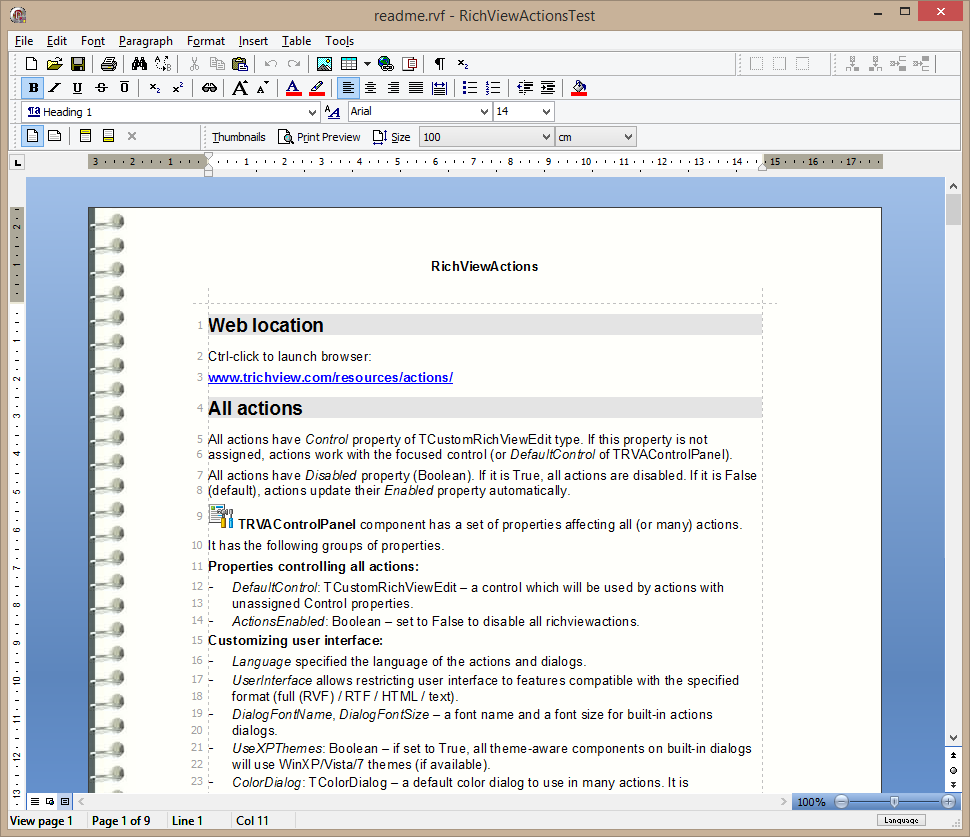The image size is (970, 837).
Task: Toggle superscript on the formatting toolbar
Action: tap(178, 88)
